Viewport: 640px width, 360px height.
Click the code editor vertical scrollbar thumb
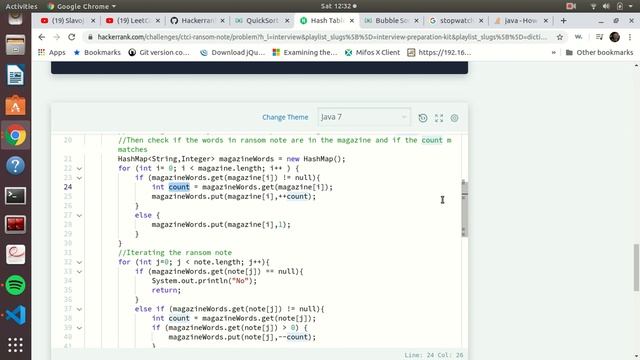click(x=464, y=208)
